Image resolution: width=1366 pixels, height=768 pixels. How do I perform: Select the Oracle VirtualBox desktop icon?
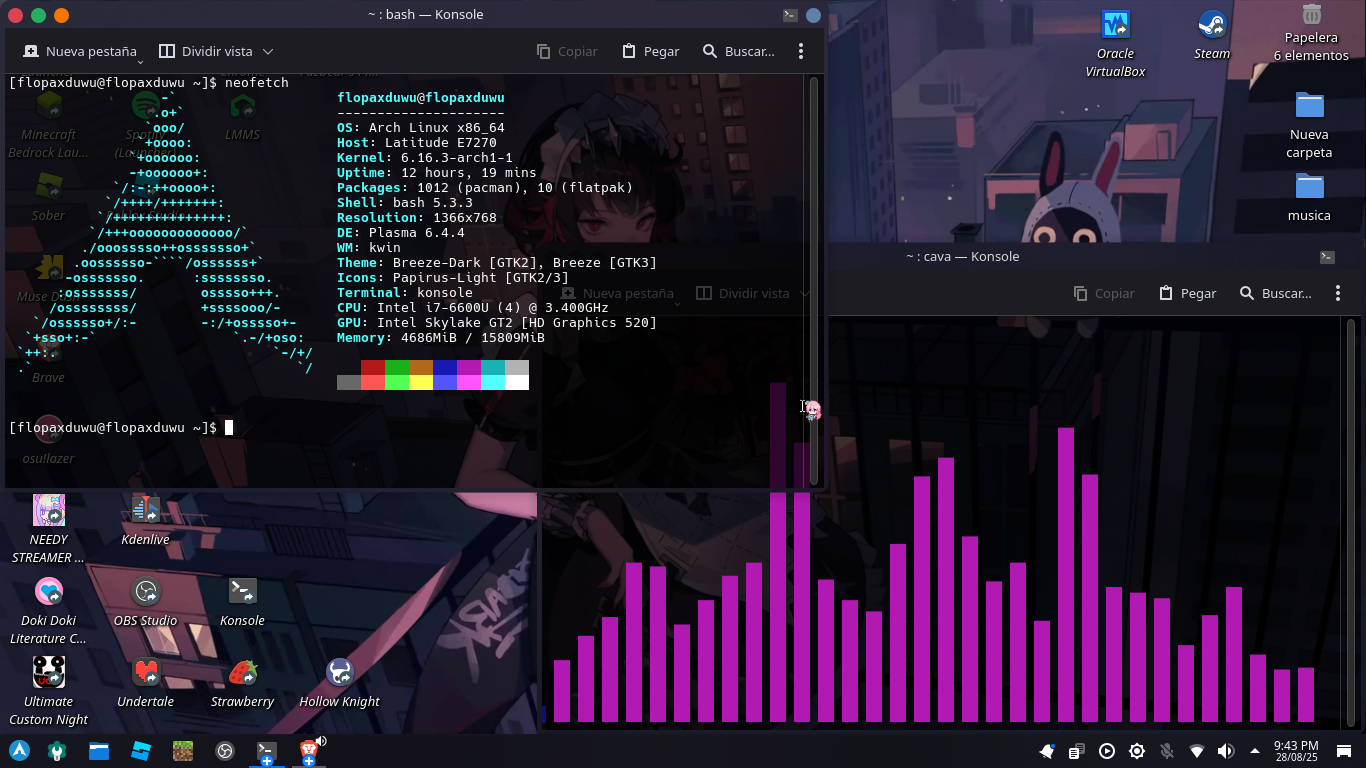1115,43
